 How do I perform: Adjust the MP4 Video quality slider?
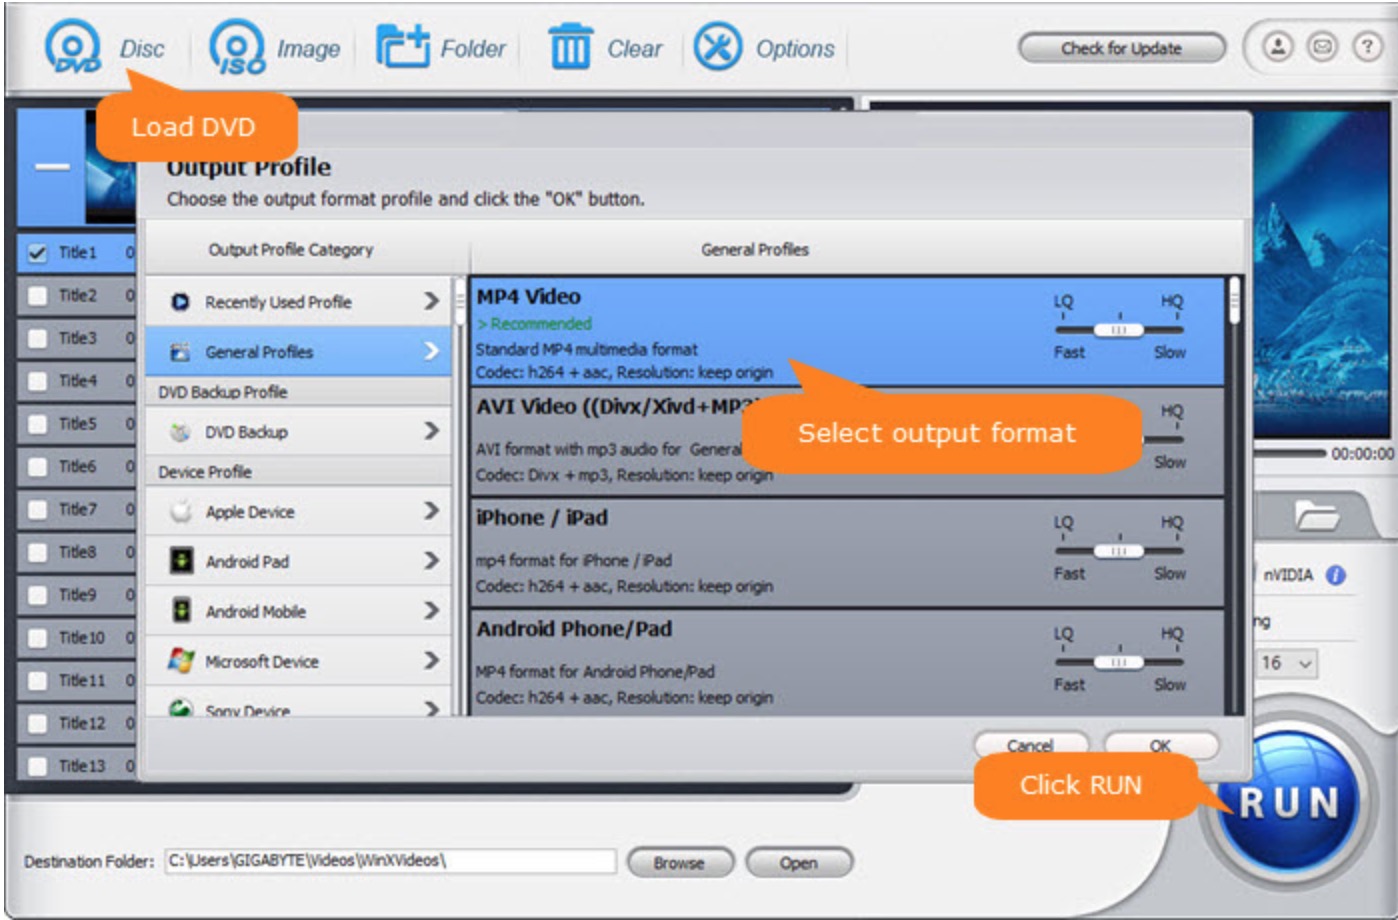click(1118, 330)
